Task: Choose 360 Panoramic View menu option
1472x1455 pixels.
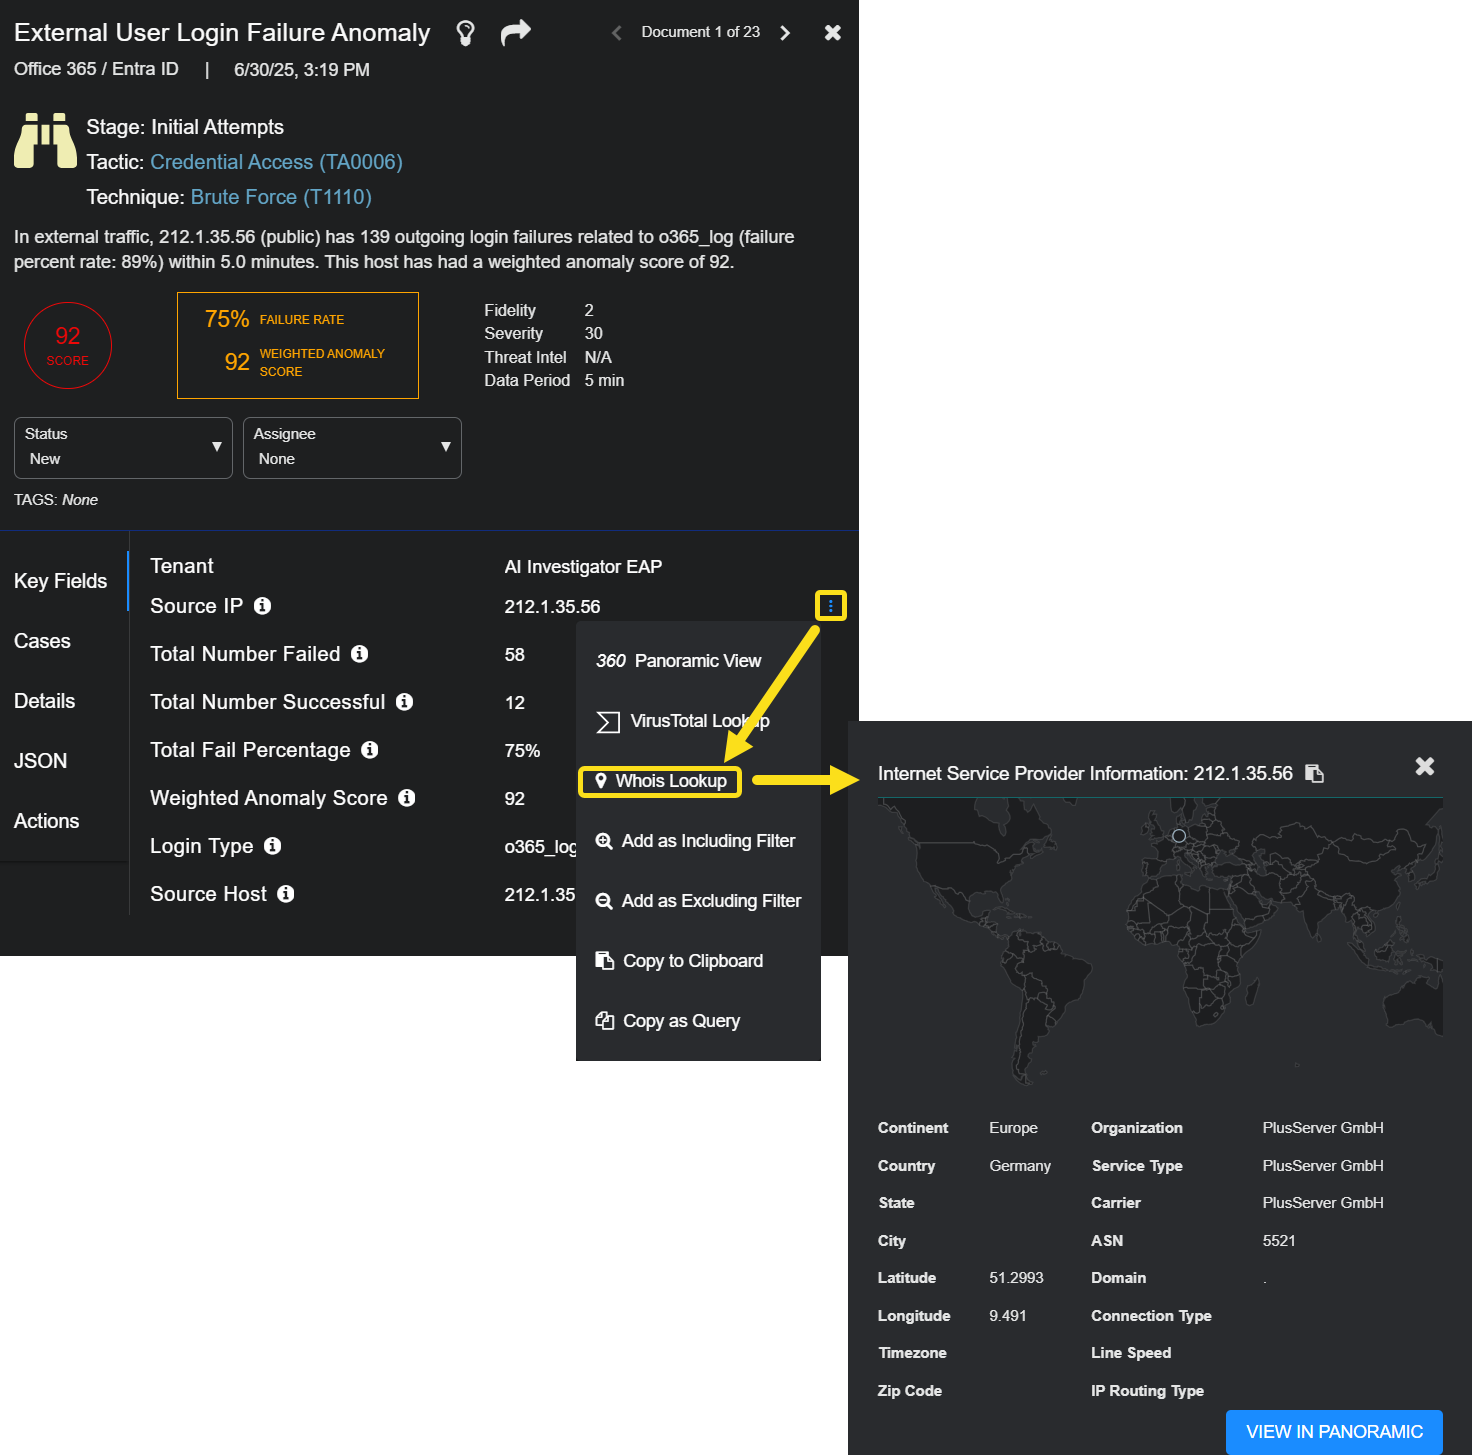Action: (679, 661)
